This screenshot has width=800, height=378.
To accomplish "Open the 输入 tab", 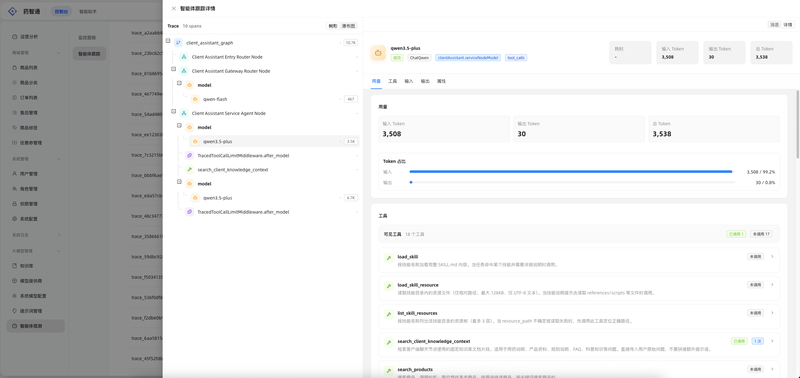I will pyautogui.click(x=409, y=81).
